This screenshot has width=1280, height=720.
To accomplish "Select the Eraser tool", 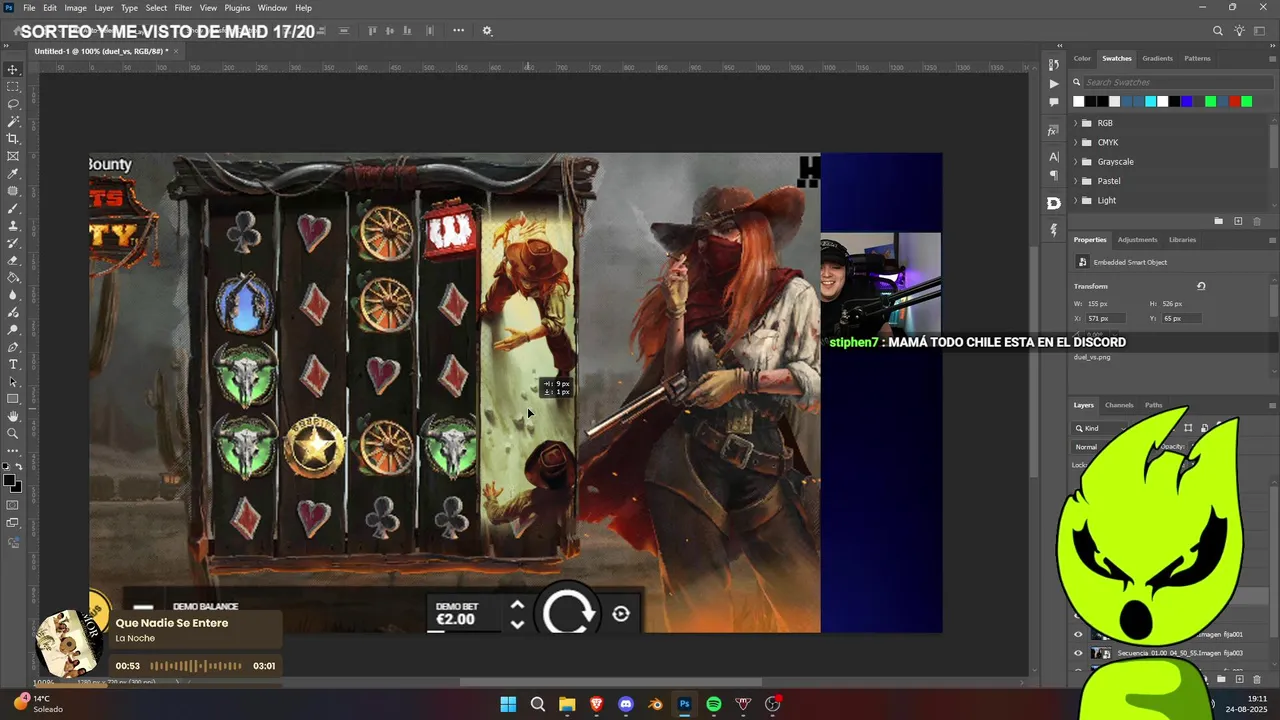I will pos(13,260).
